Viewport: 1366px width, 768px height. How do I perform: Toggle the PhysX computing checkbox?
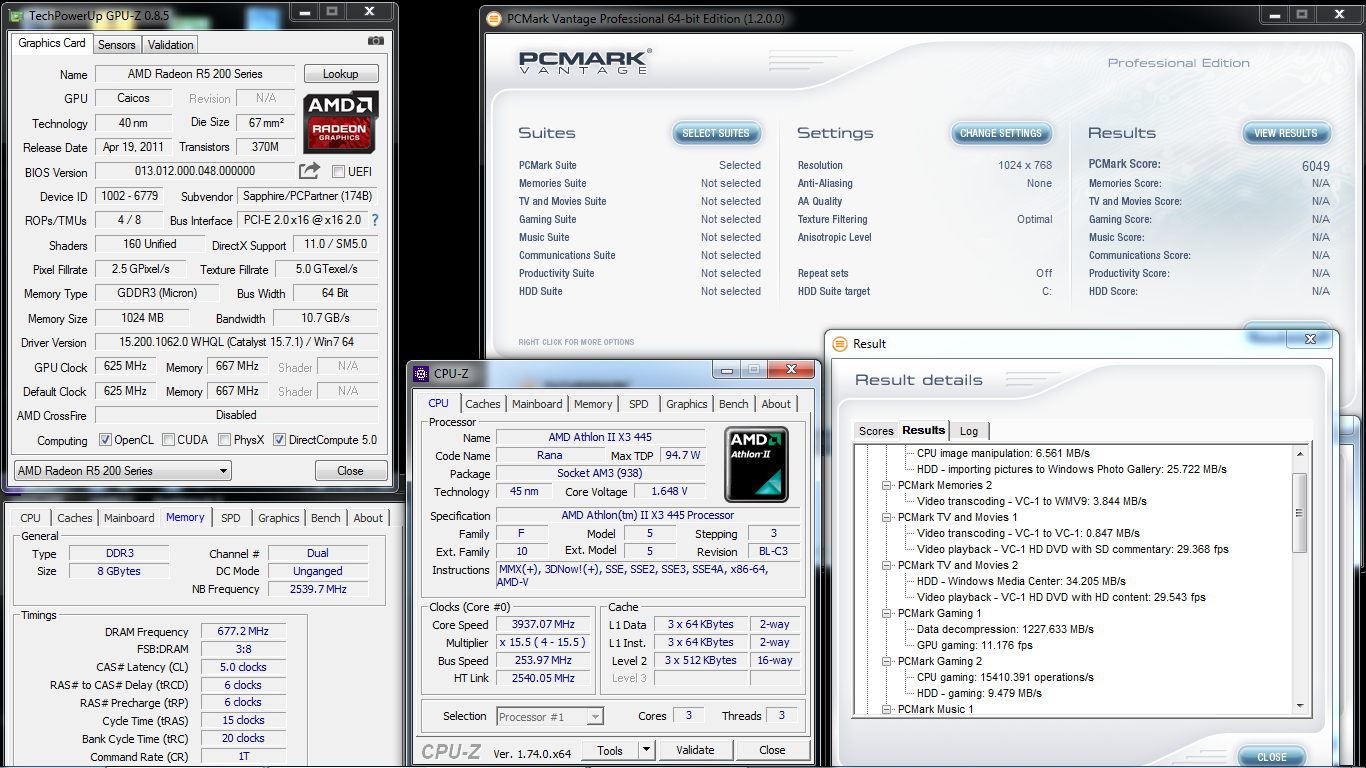tap(226, 440)
